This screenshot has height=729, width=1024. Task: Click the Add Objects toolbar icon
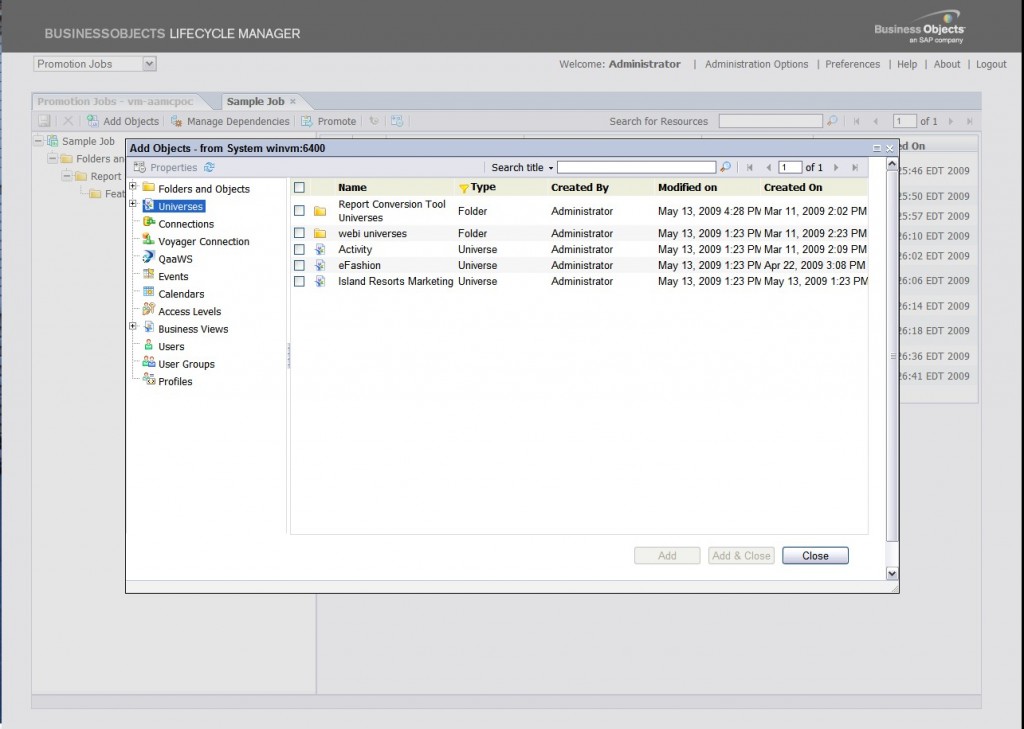[x=93, y=121]
